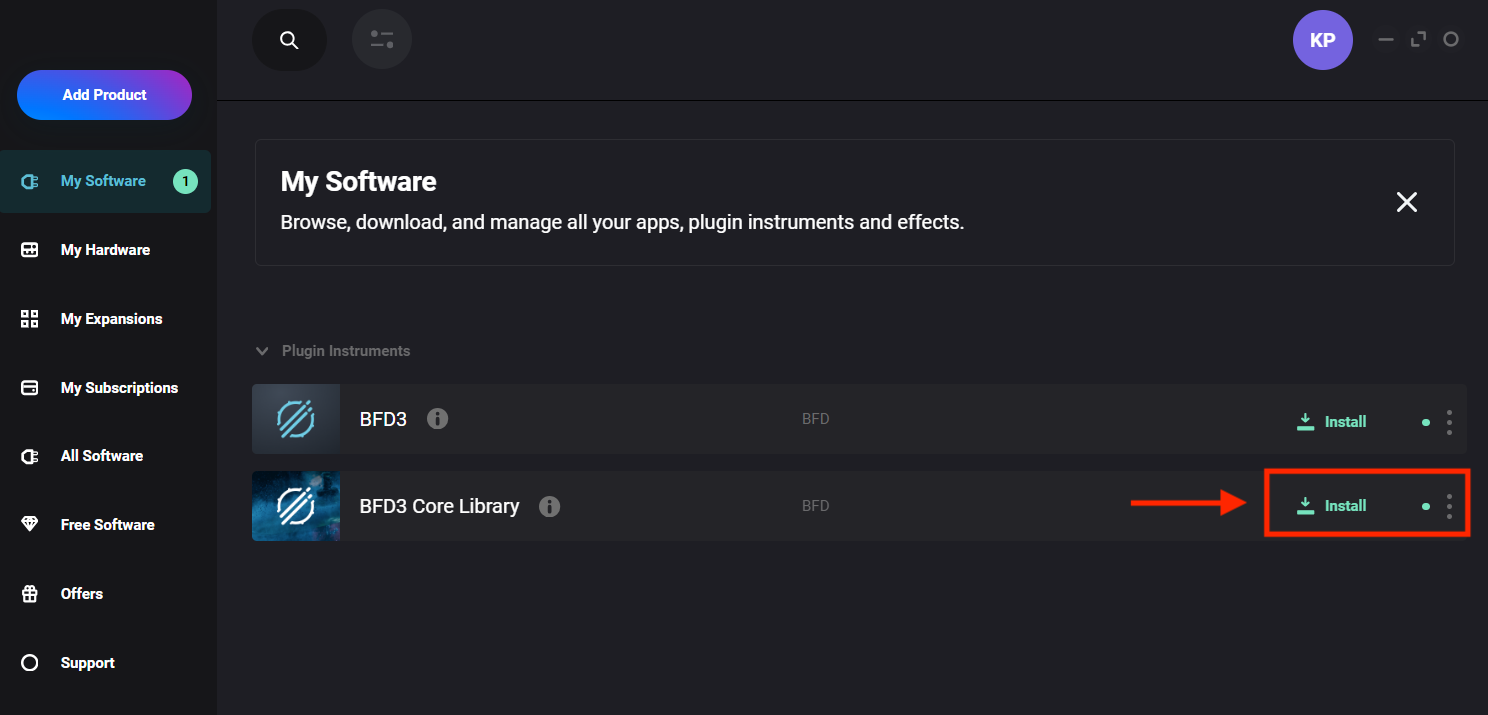Open more options for BFD3 Core Library
Image resolution: width=1488 pixels, height=715 pixels.
1449,506
